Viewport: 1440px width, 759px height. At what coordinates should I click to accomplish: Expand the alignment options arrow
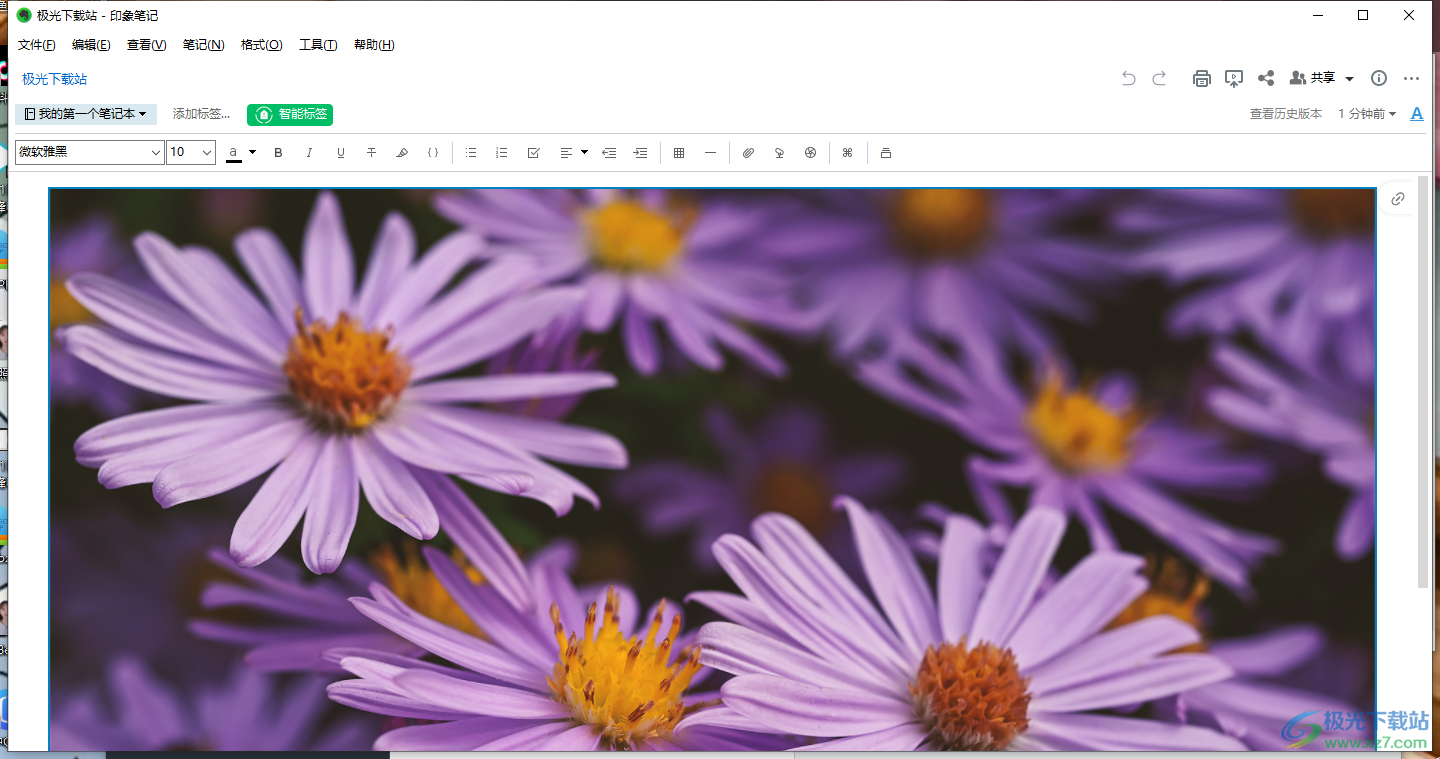(584, 153)
